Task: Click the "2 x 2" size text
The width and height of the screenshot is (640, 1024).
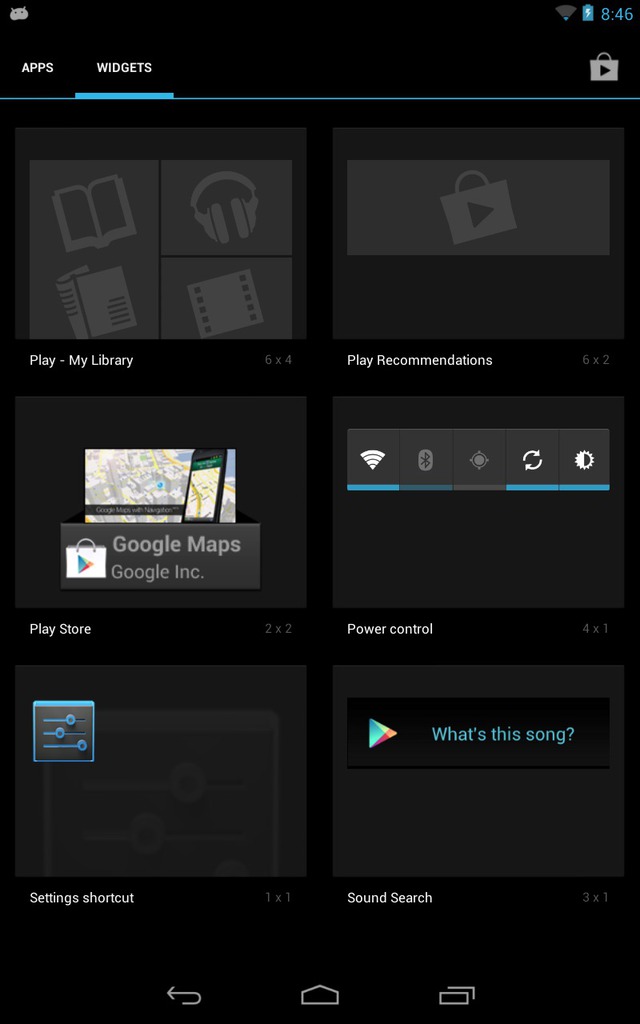Action: pyautogui.click(x=278, y=629)
